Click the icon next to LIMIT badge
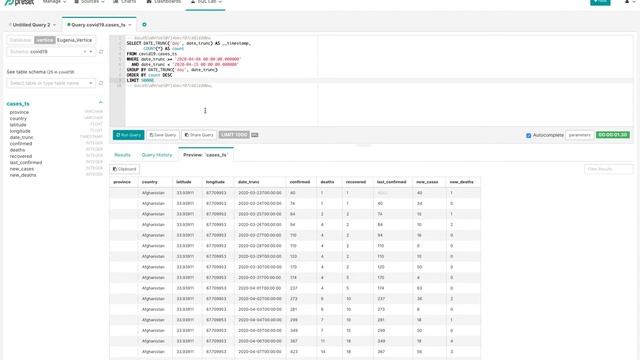The width and height of the screenshot is (640, 360). click(255, 135)
